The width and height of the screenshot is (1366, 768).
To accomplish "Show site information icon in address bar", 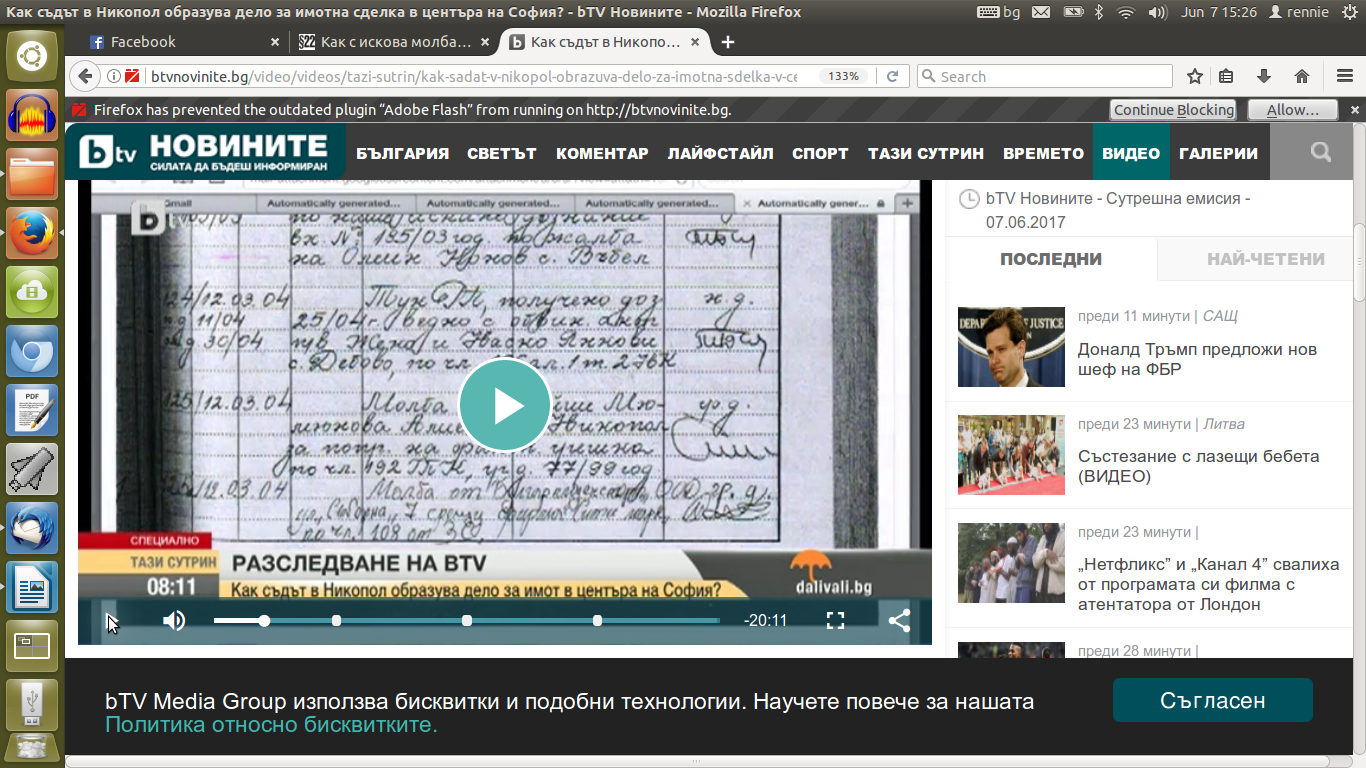I will tap(113, 76).
